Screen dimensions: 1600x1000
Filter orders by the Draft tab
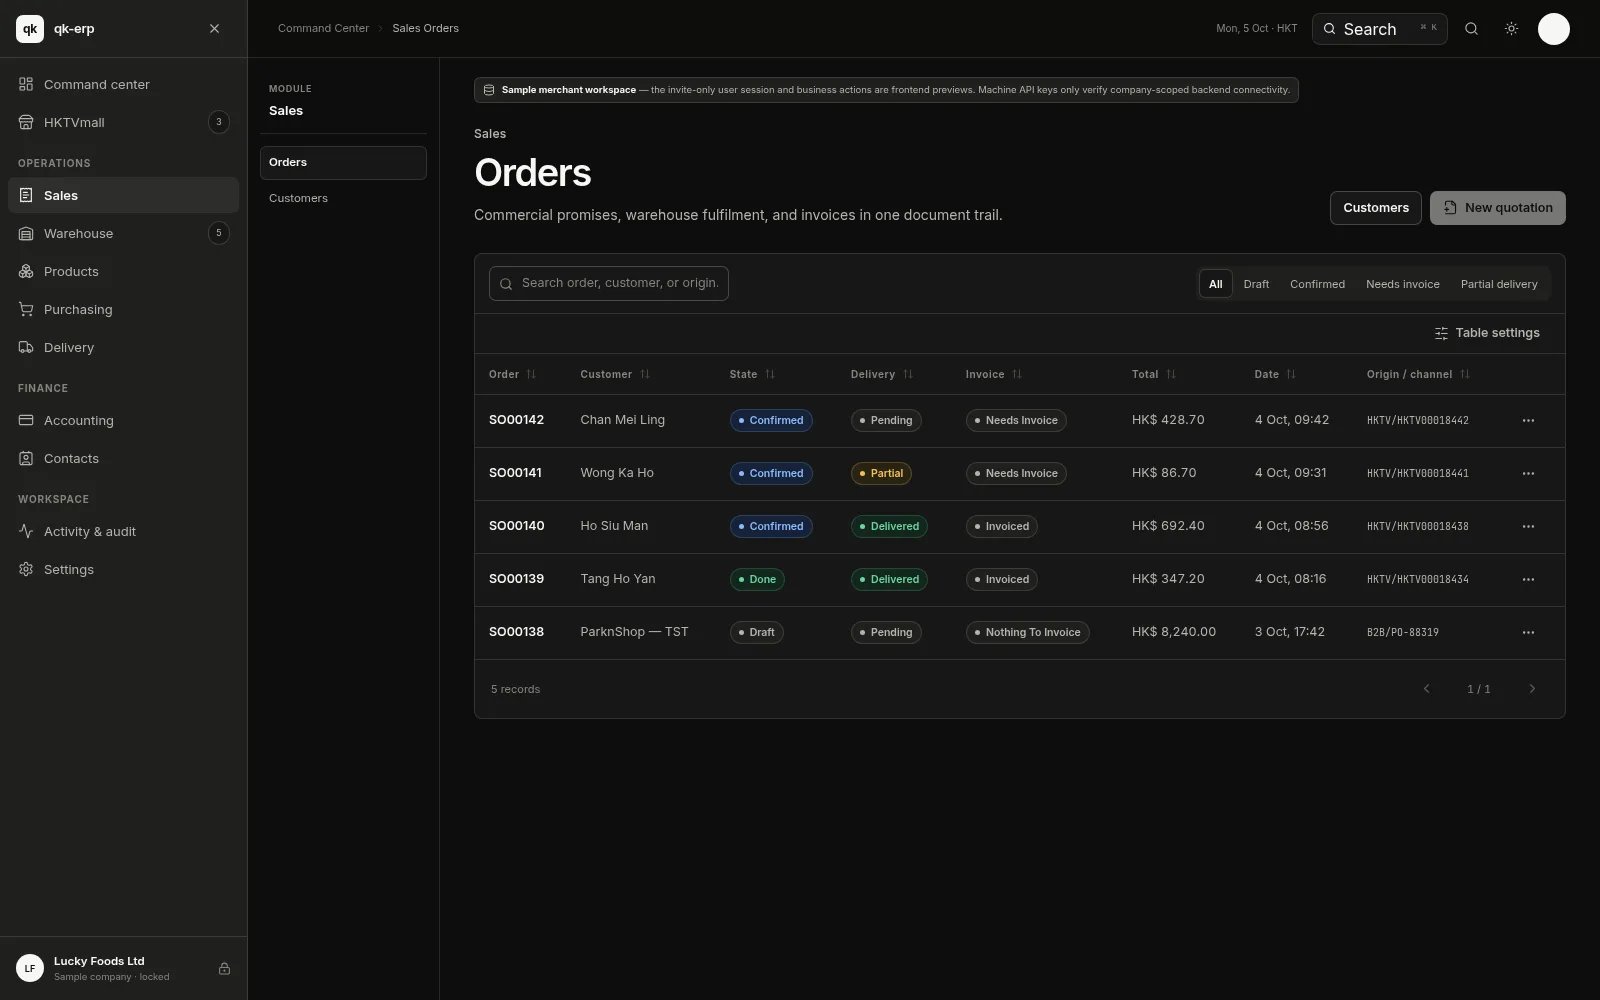[x=1256, y=284]
